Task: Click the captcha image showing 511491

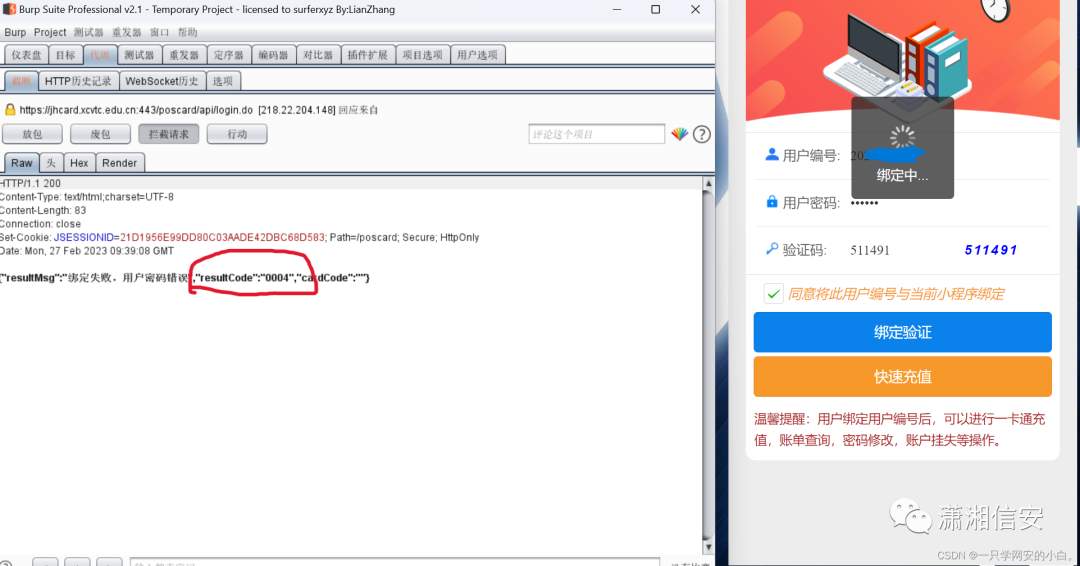Action: coord(990,250)
